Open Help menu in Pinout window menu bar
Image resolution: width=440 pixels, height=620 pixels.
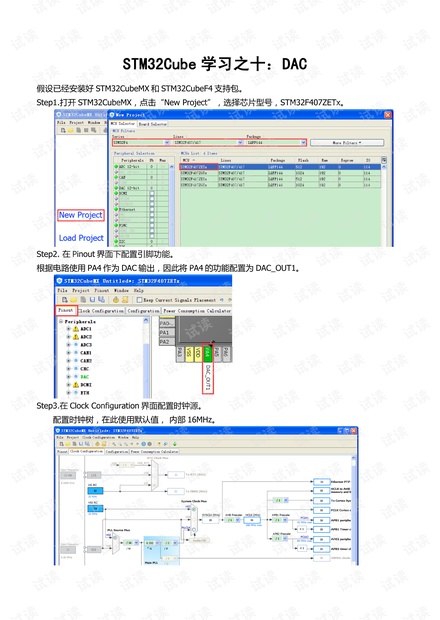tap(138, 290)
